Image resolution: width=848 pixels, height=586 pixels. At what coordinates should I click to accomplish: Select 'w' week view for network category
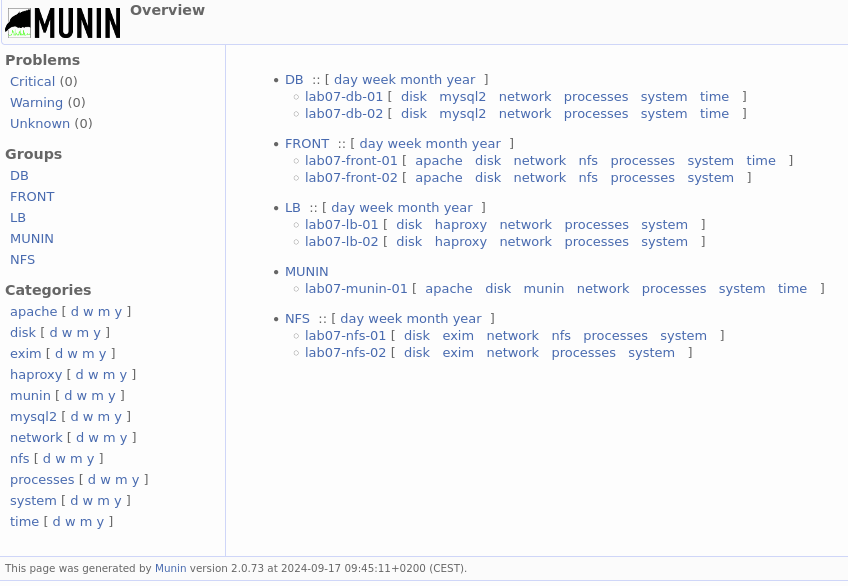tap(94, 438)
